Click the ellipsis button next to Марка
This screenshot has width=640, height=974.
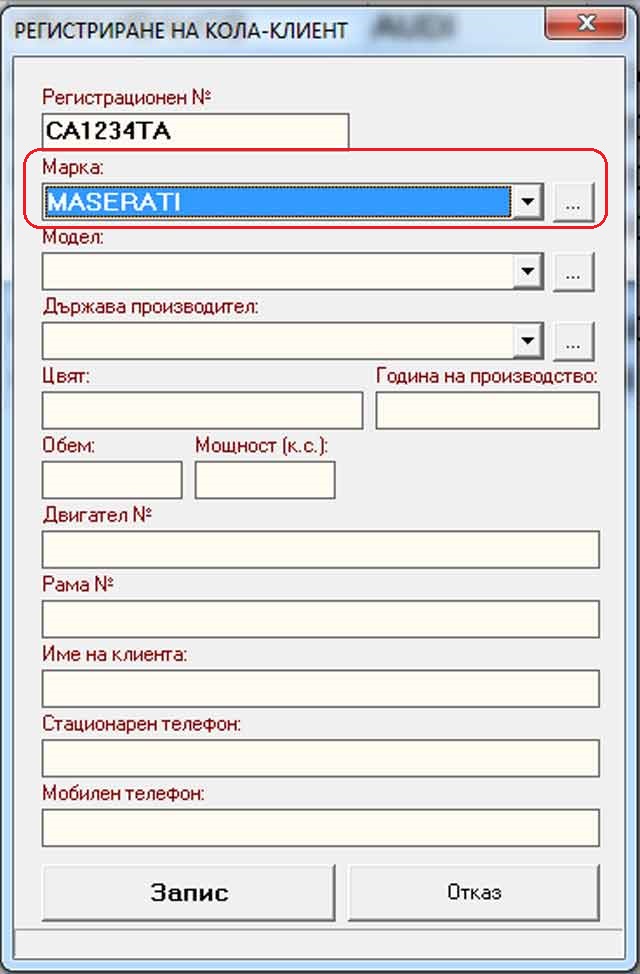click(x=573, y=203)
